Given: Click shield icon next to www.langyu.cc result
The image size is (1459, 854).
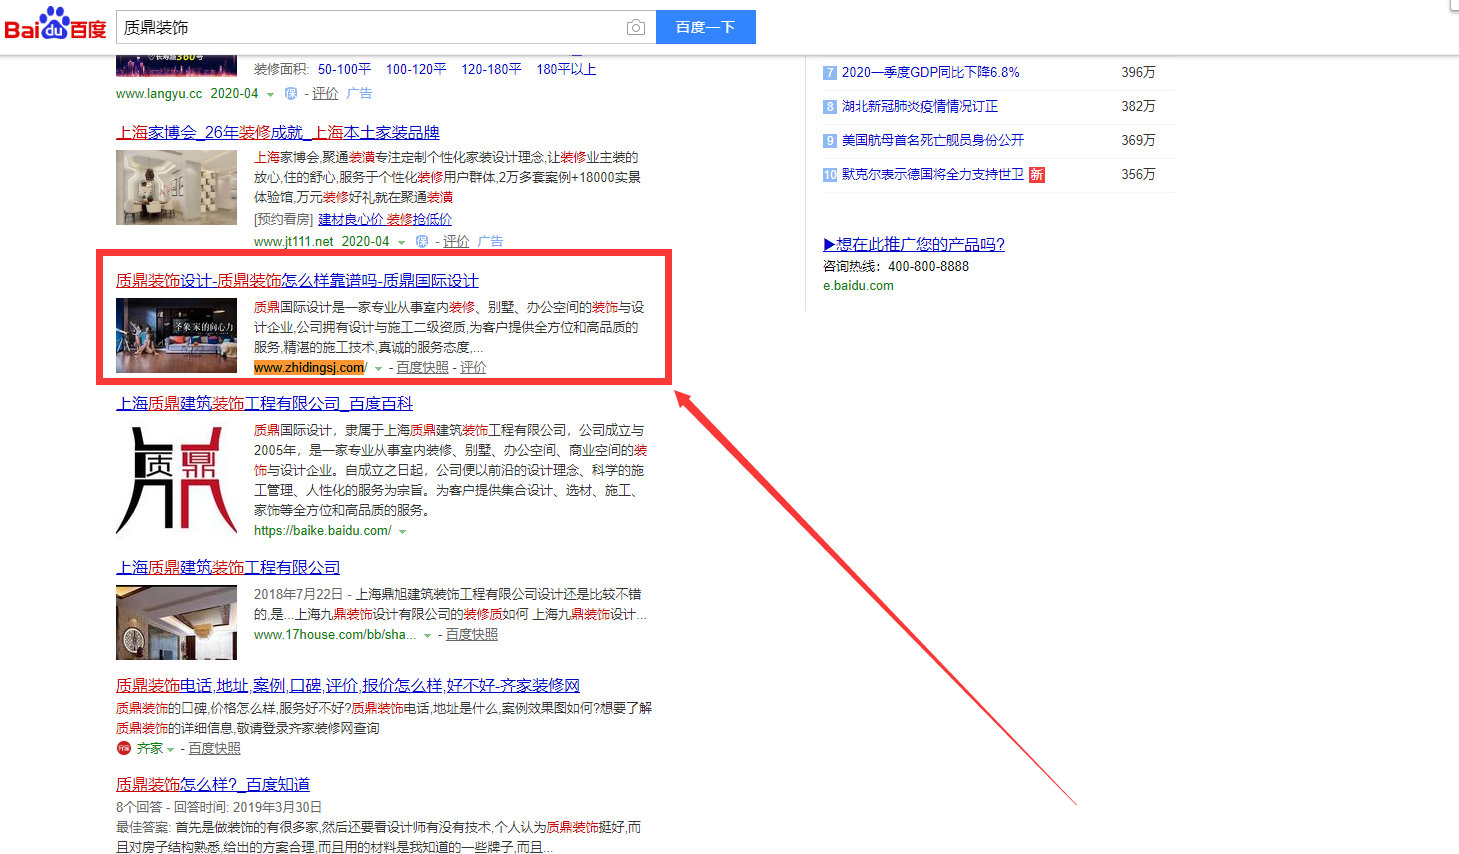Looking at the screenshot, I should [291, 94].
